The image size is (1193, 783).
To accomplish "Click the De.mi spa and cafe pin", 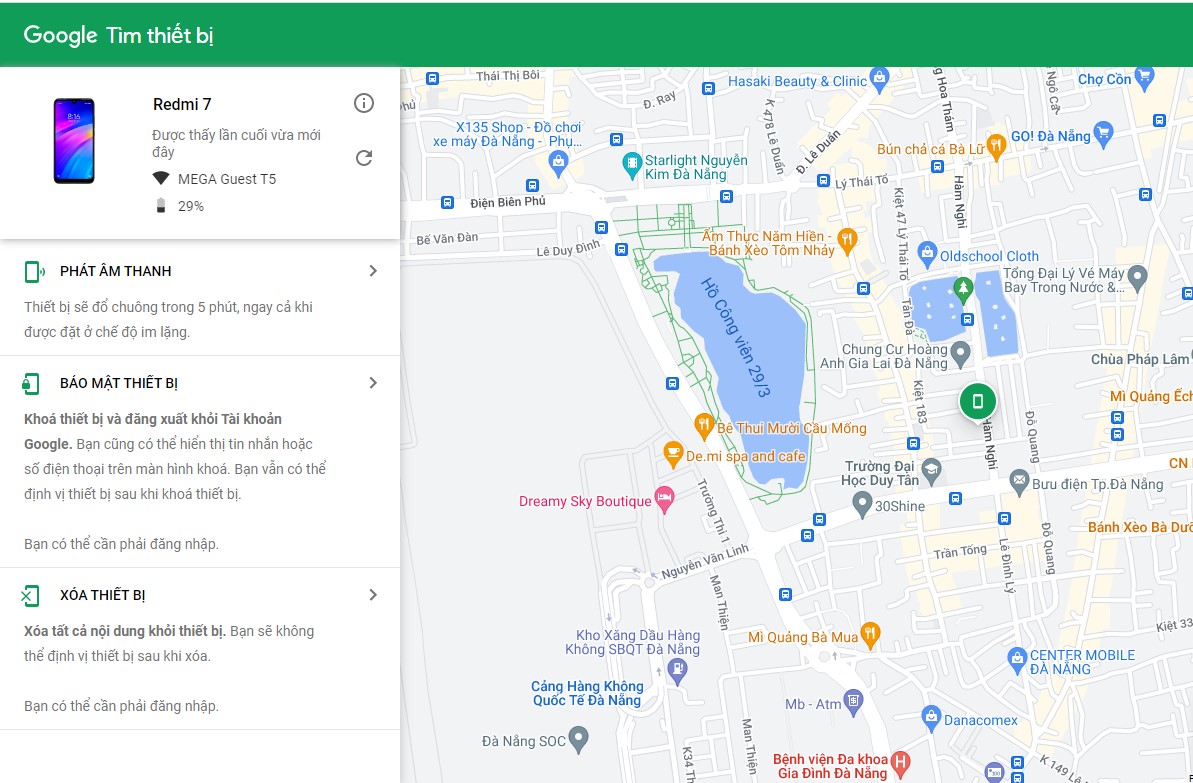I will 673,454.
